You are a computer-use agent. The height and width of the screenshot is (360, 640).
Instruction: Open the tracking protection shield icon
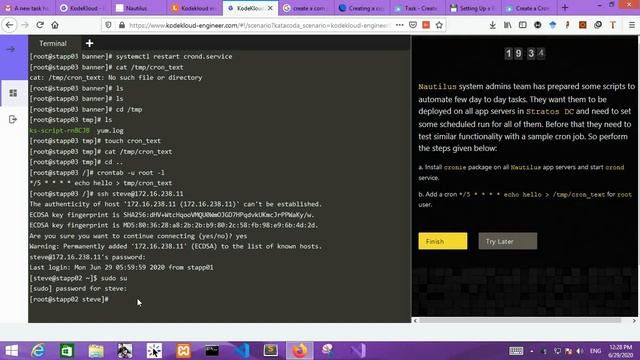[x=108, y=25]
